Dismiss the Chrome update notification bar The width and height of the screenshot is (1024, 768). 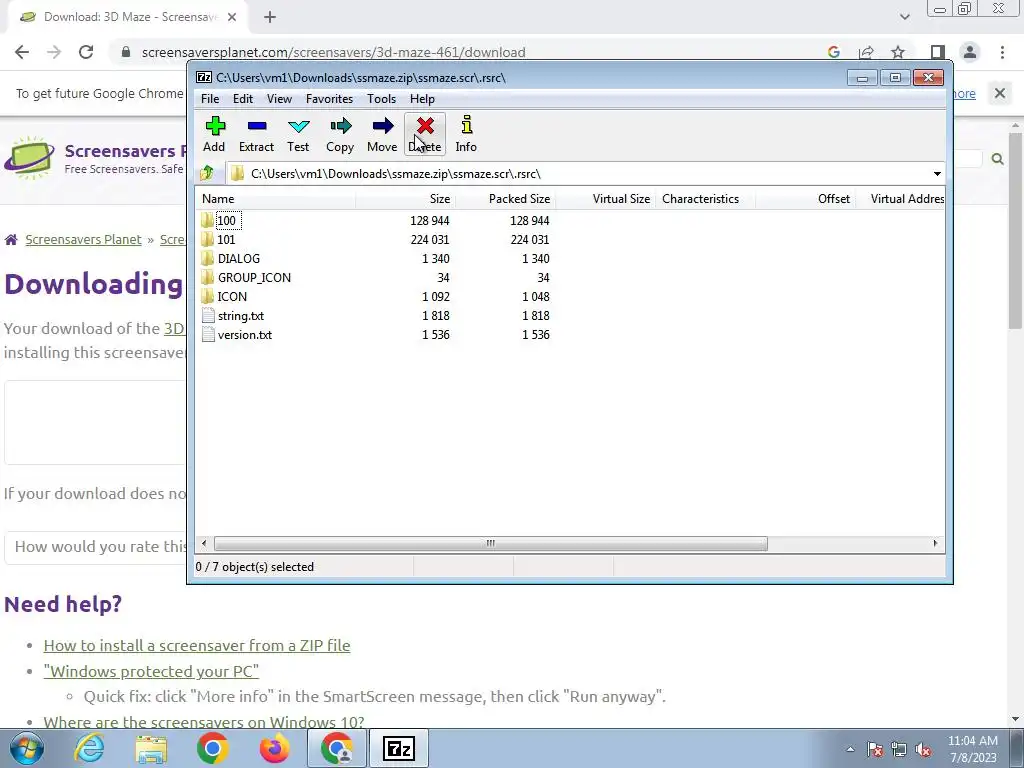coord(1000,93)
